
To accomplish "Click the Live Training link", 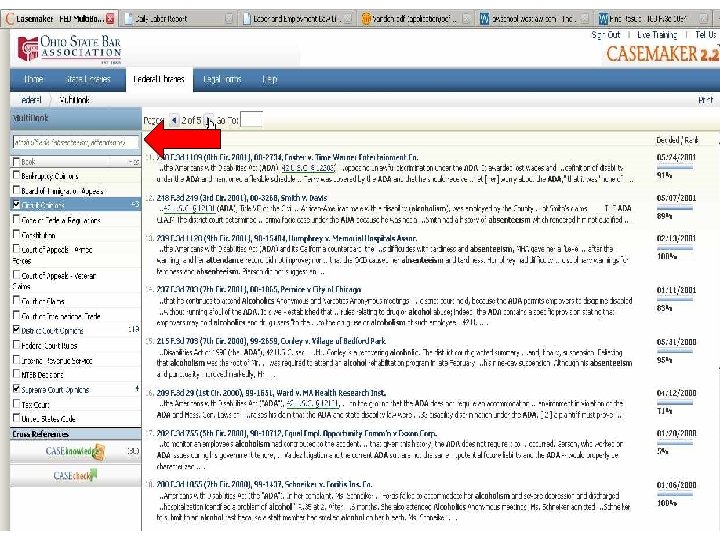I will click(x=657, y=35).
